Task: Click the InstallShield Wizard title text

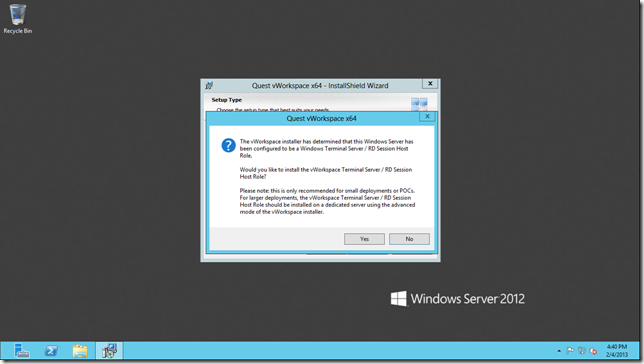Action: point(320,85)
